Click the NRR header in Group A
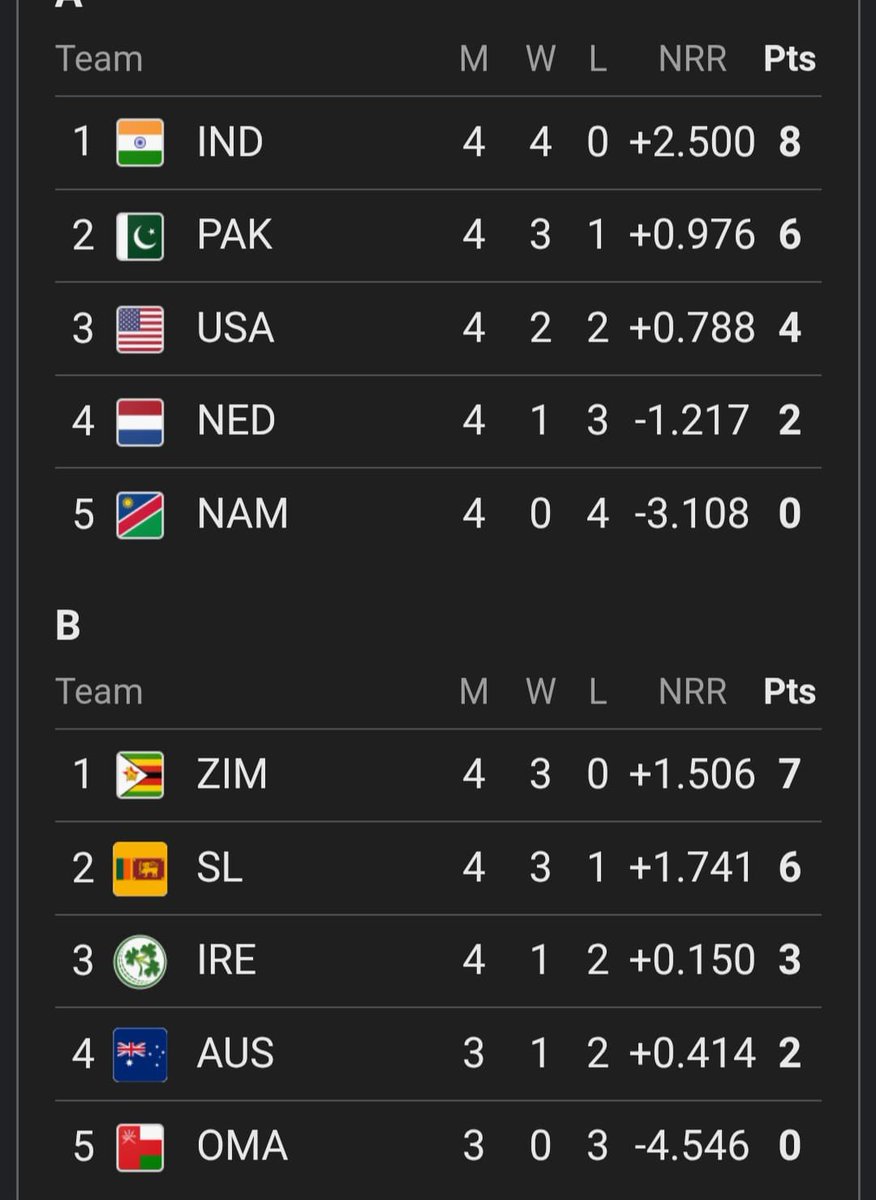876x1200 pixels. 692,59
